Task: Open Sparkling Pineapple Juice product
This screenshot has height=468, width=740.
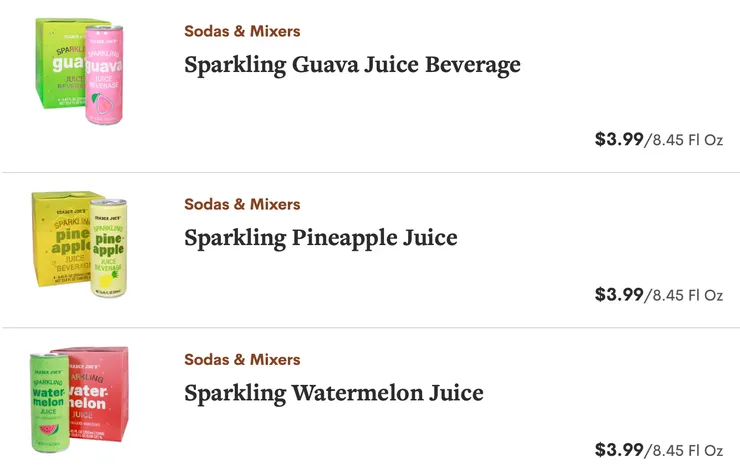Action: (320, 238)
